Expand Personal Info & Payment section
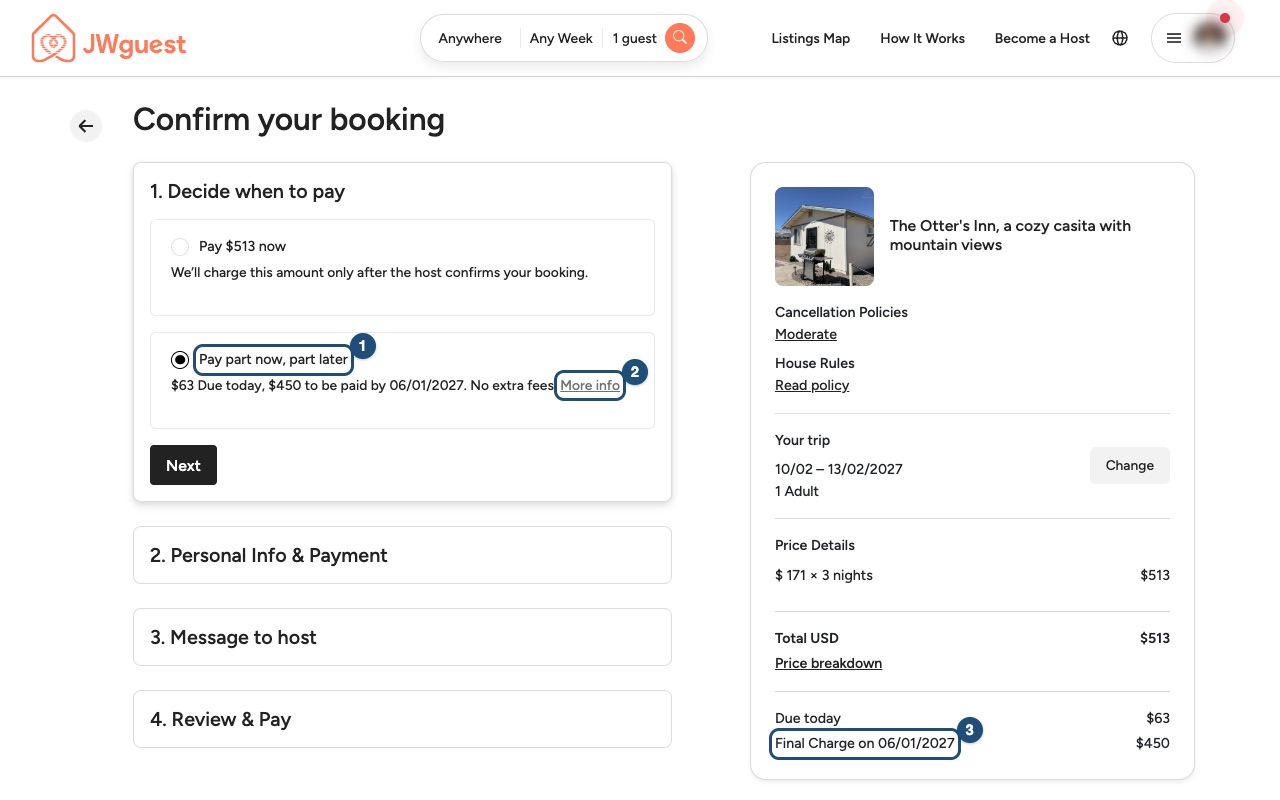The image size is (1280, 800). click(x=402, y=555)
